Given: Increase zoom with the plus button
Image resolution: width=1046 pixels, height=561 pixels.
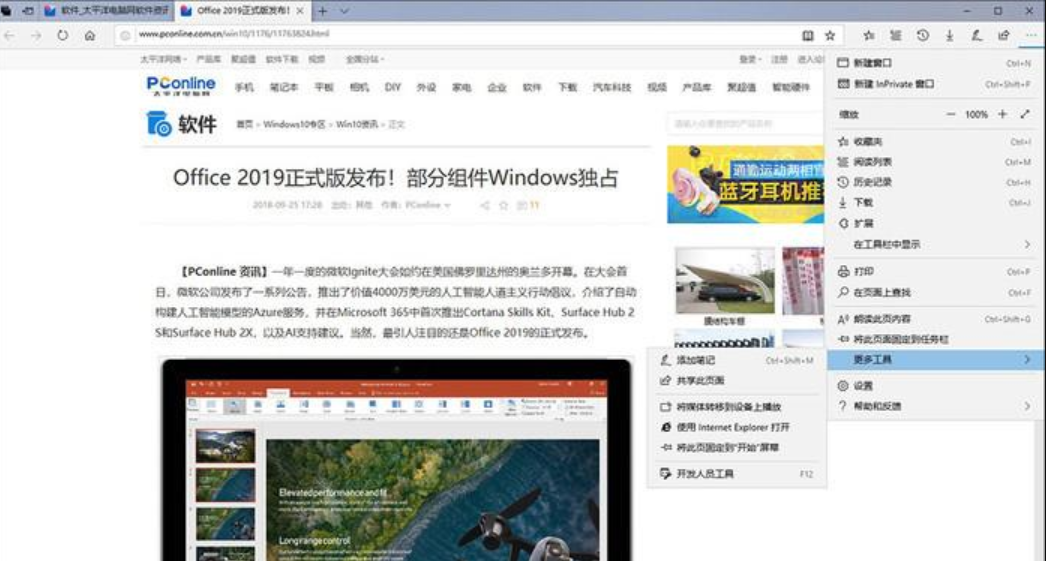Looking at the screenshot, I should click(x=1002, y=114).
